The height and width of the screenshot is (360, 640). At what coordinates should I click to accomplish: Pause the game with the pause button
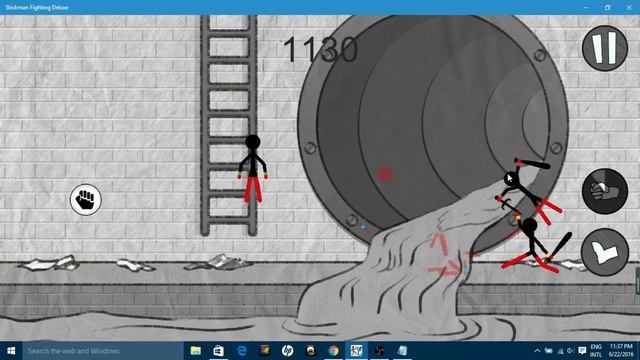[604, 48]
